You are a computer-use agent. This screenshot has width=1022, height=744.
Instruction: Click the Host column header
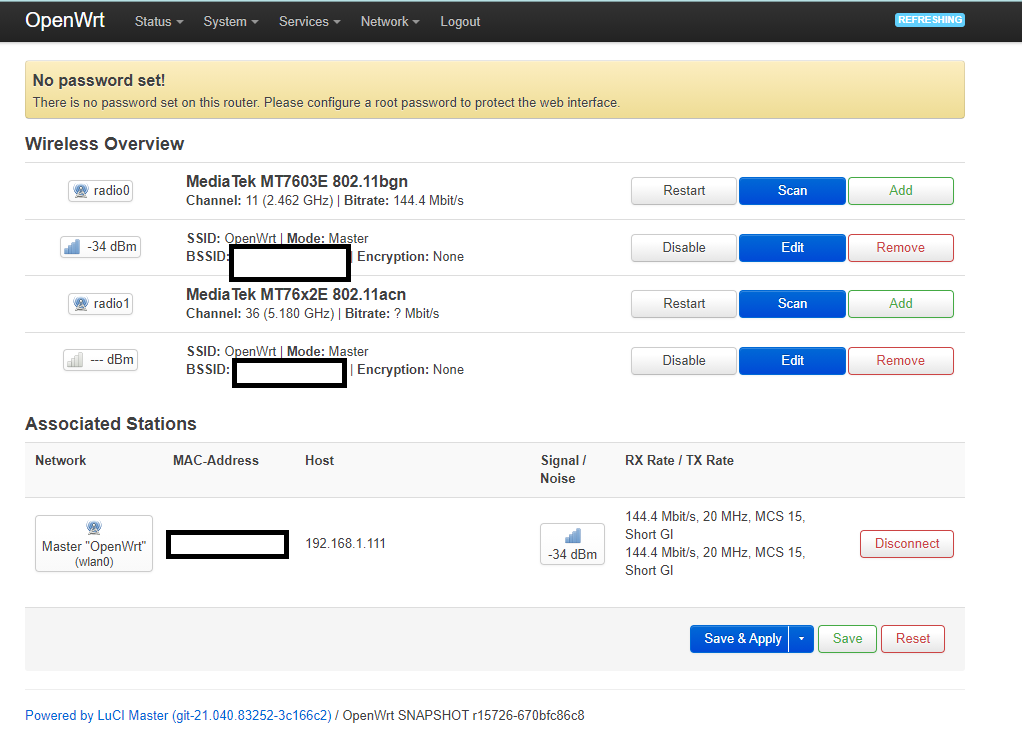pos(319,460)
